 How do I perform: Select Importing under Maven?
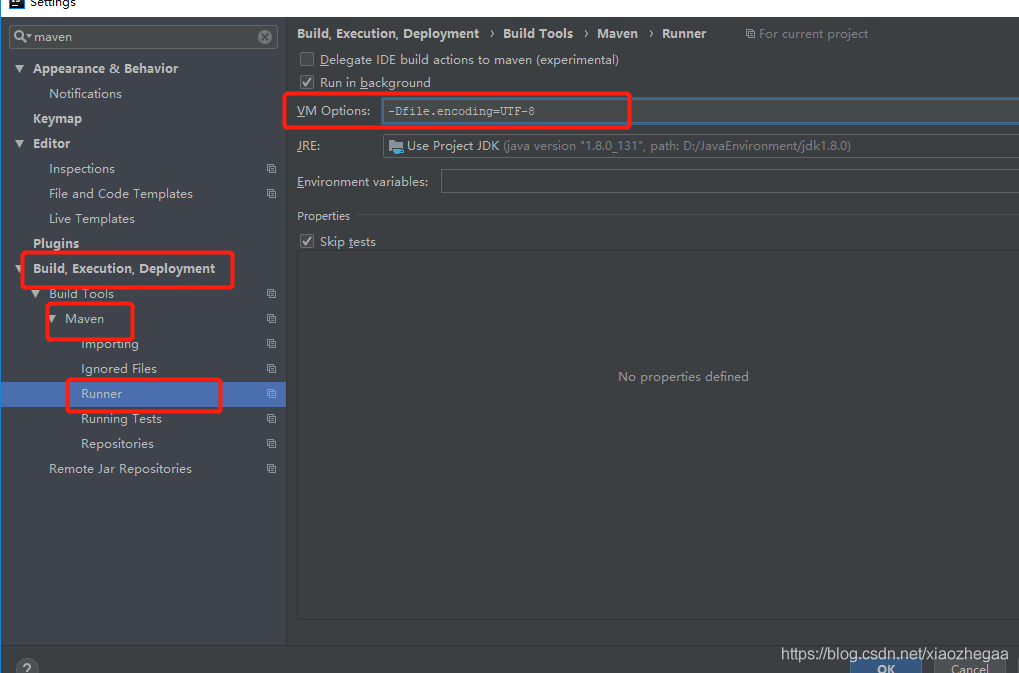[110, 344]
